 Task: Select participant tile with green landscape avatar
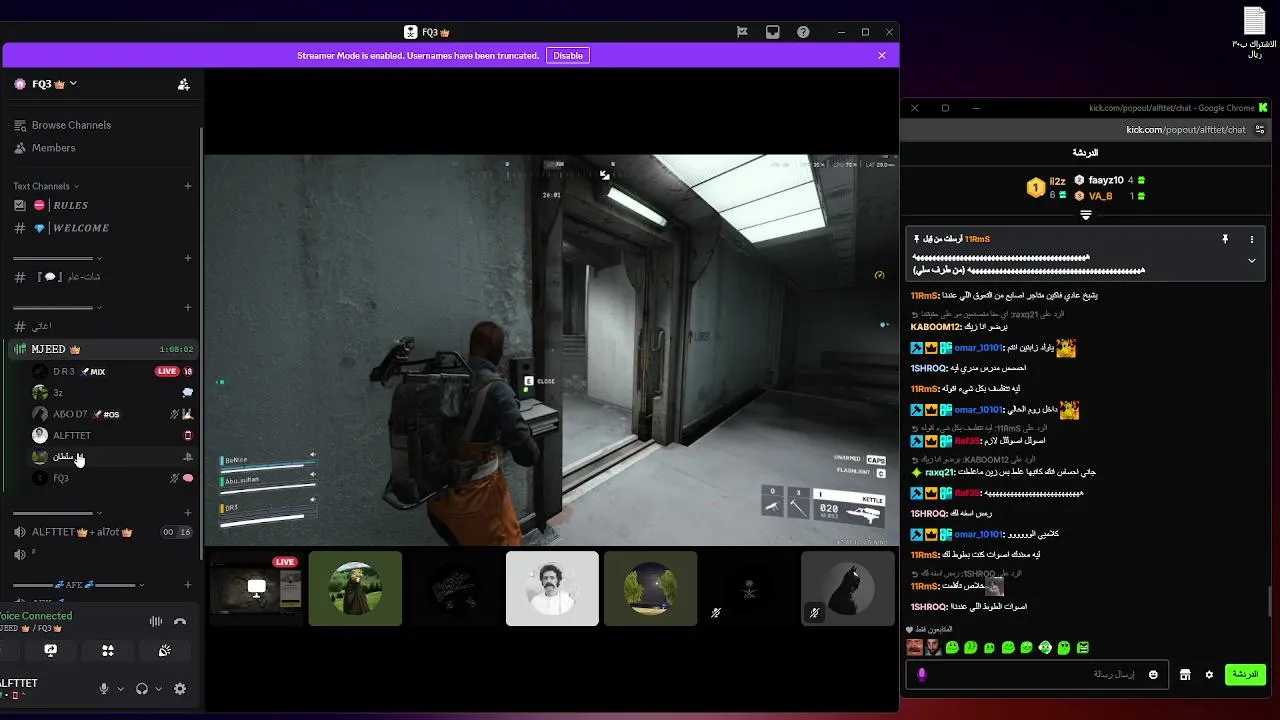click(355, 589)
